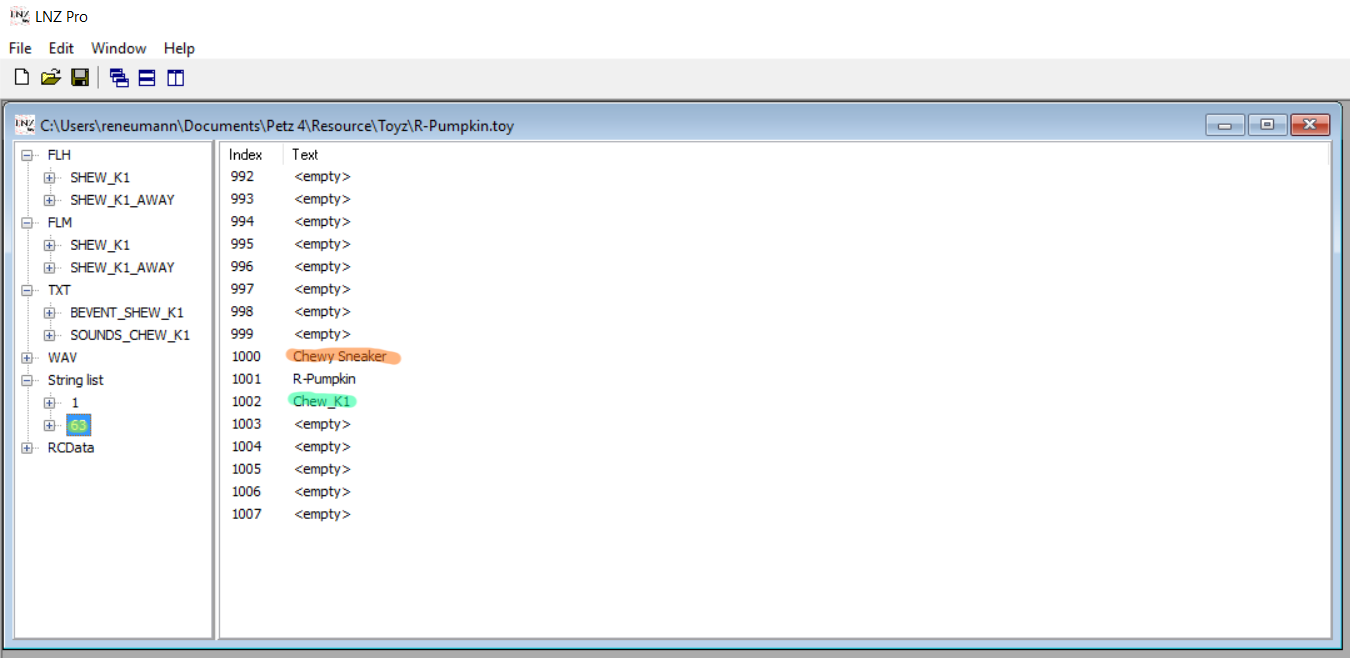Collapse the String list node
Screen dimensions: 1350x658
click(x=27, y=380)
